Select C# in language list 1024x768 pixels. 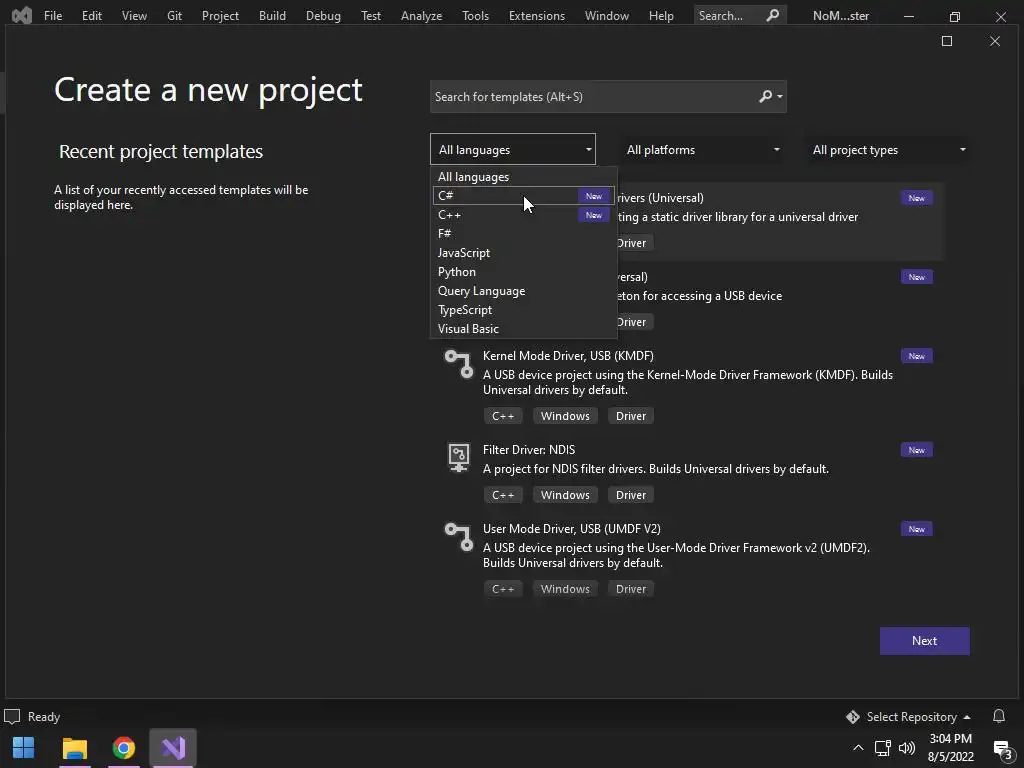point(524,196)
